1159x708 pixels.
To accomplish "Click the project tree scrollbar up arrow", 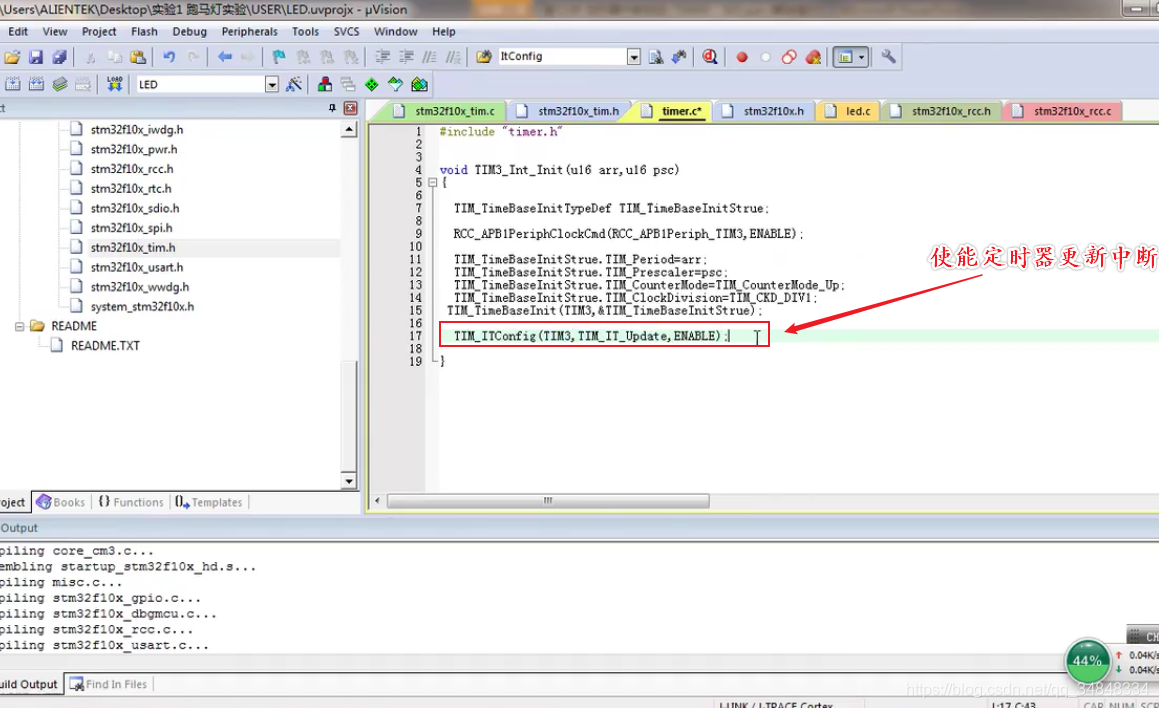I will tap(349, 129).
